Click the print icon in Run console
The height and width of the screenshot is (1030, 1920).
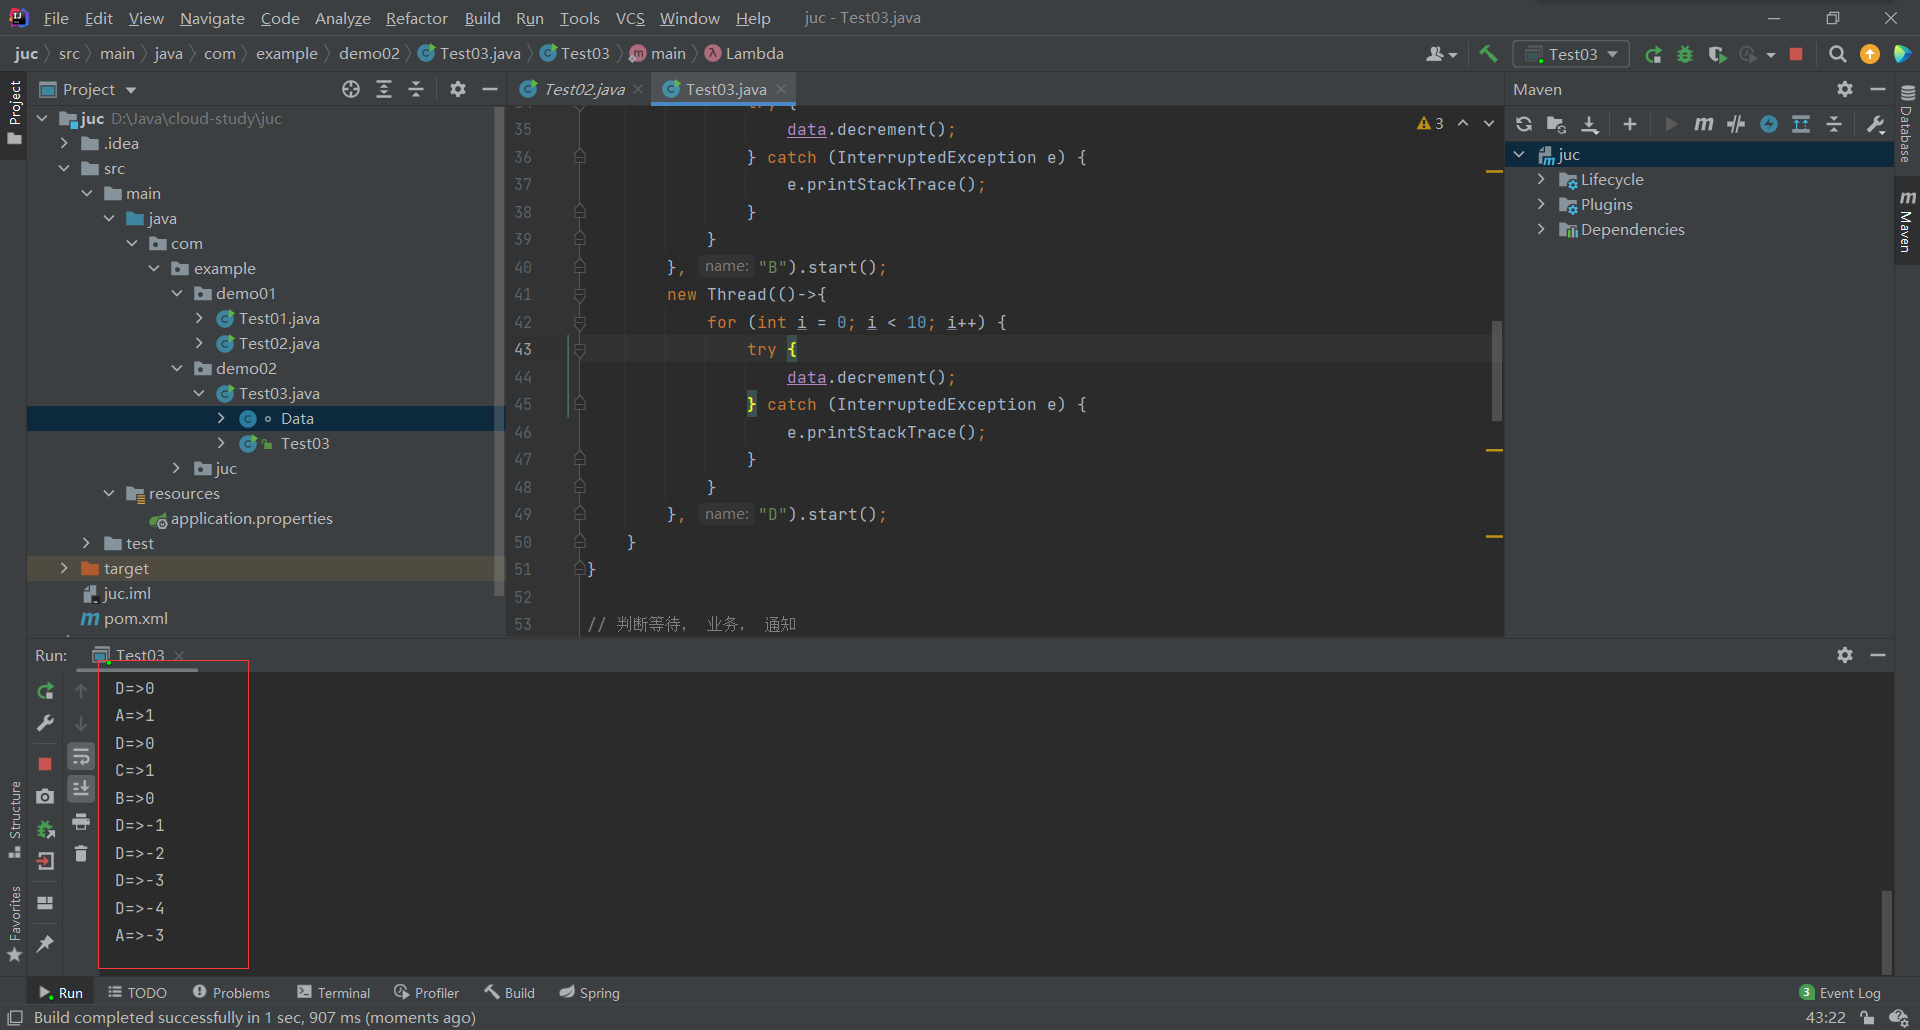tap(81, 822)
